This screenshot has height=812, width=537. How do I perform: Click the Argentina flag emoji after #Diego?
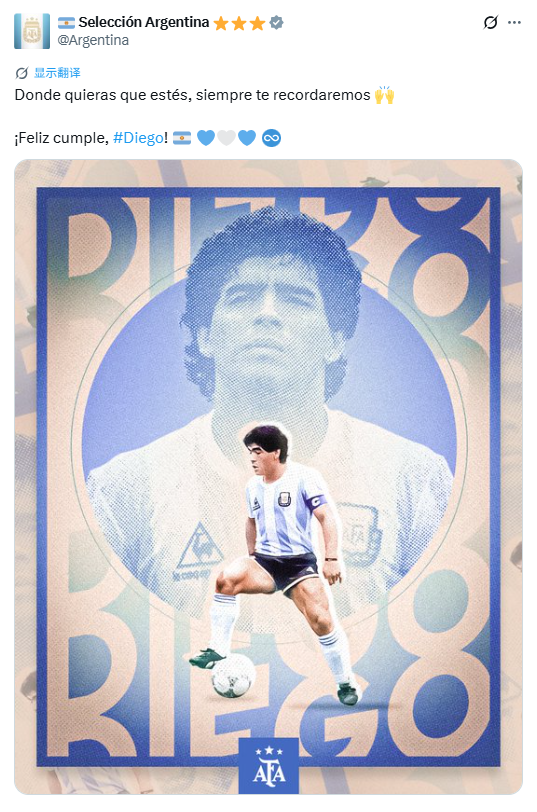(182, 138)
